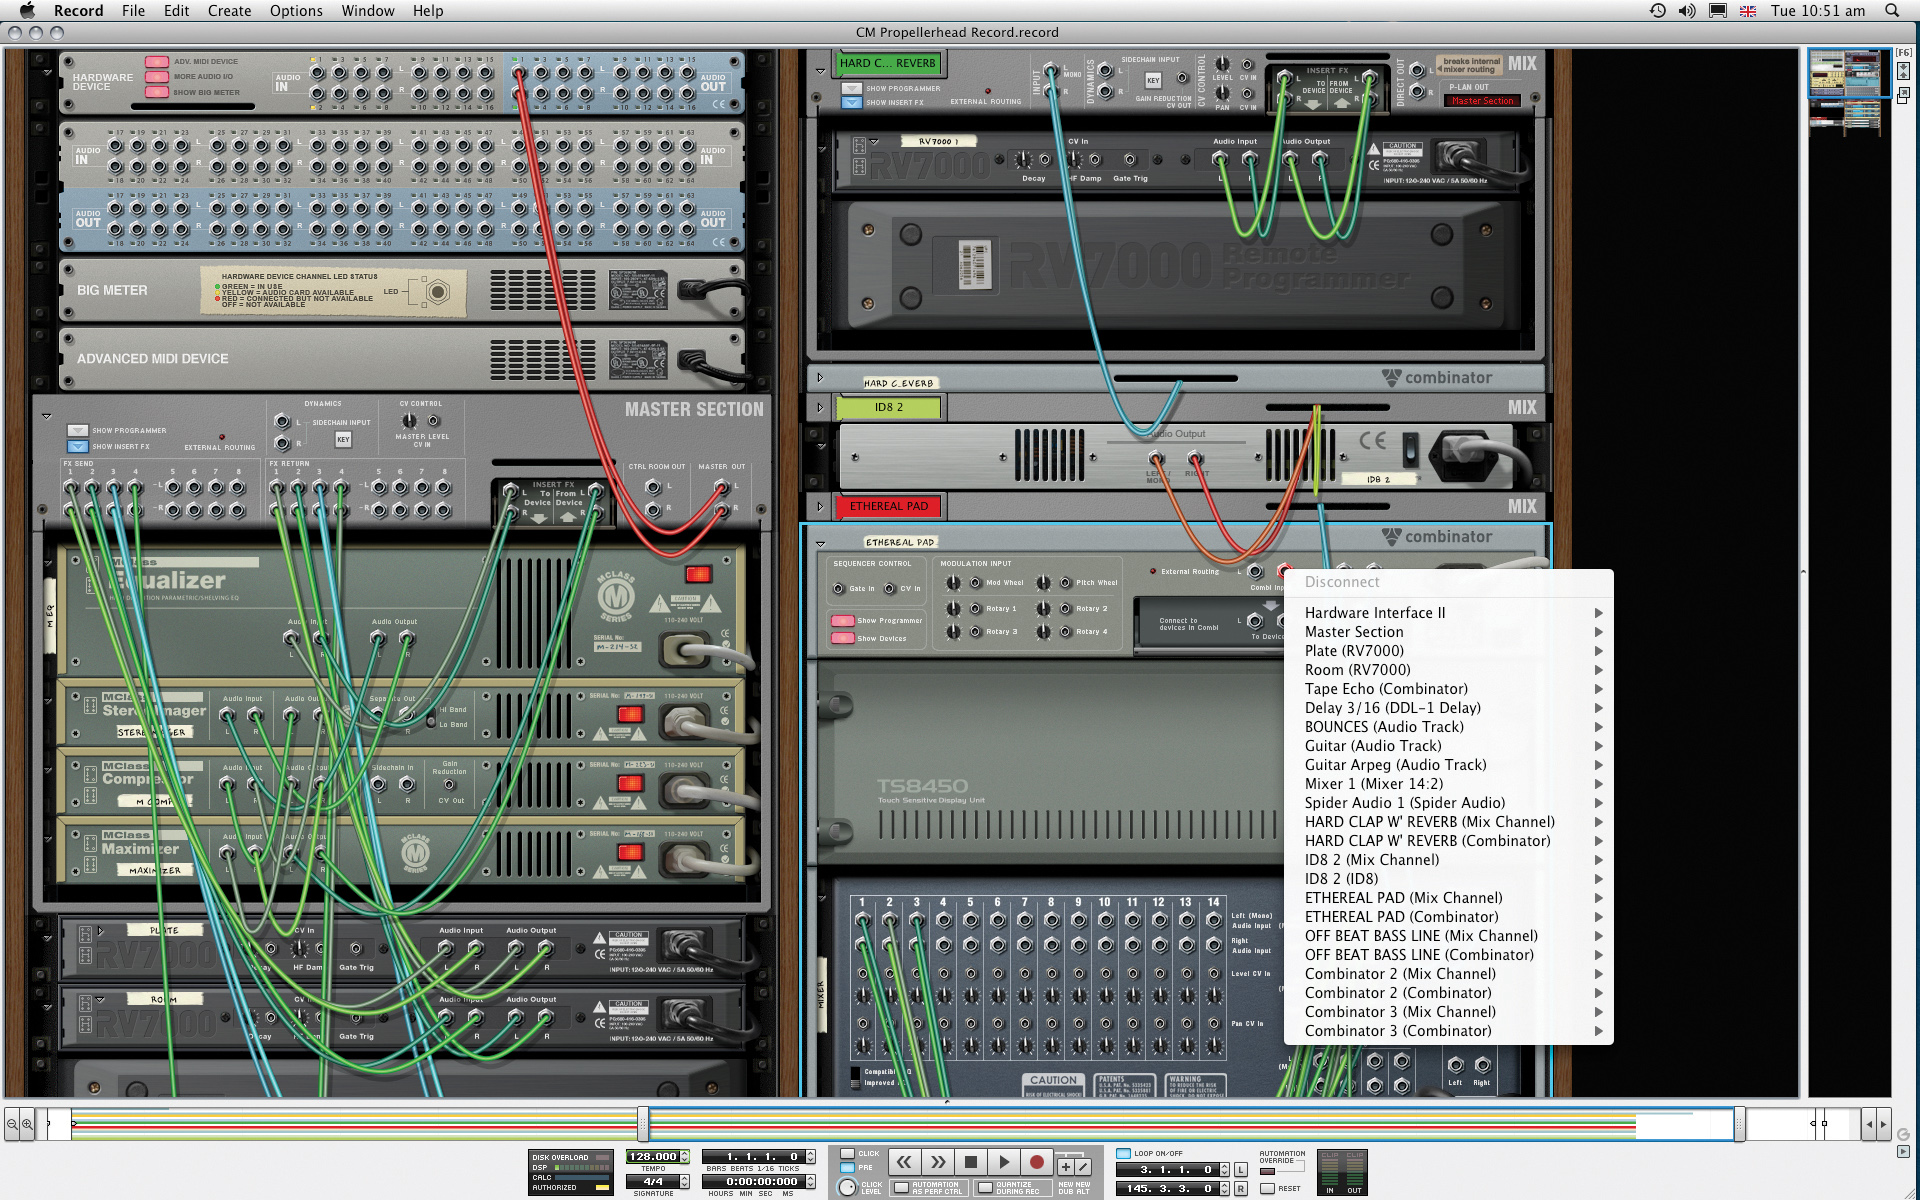Click the fast forward transport button
Viewport: 1920px width, 1200px height.
pyautogui.click(x=937, y=1162)
